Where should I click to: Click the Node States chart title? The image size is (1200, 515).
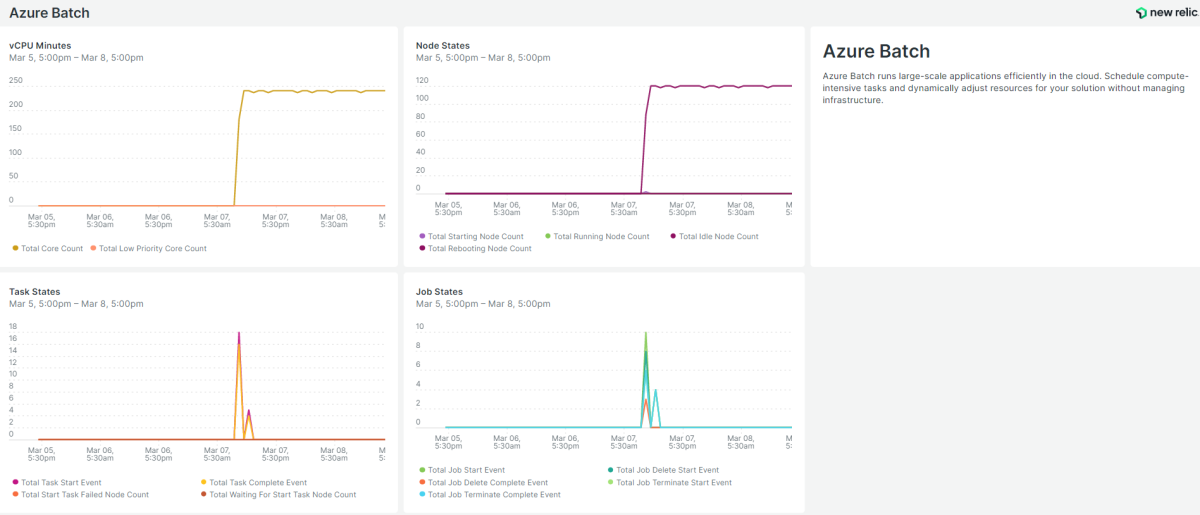click(443, 45)
